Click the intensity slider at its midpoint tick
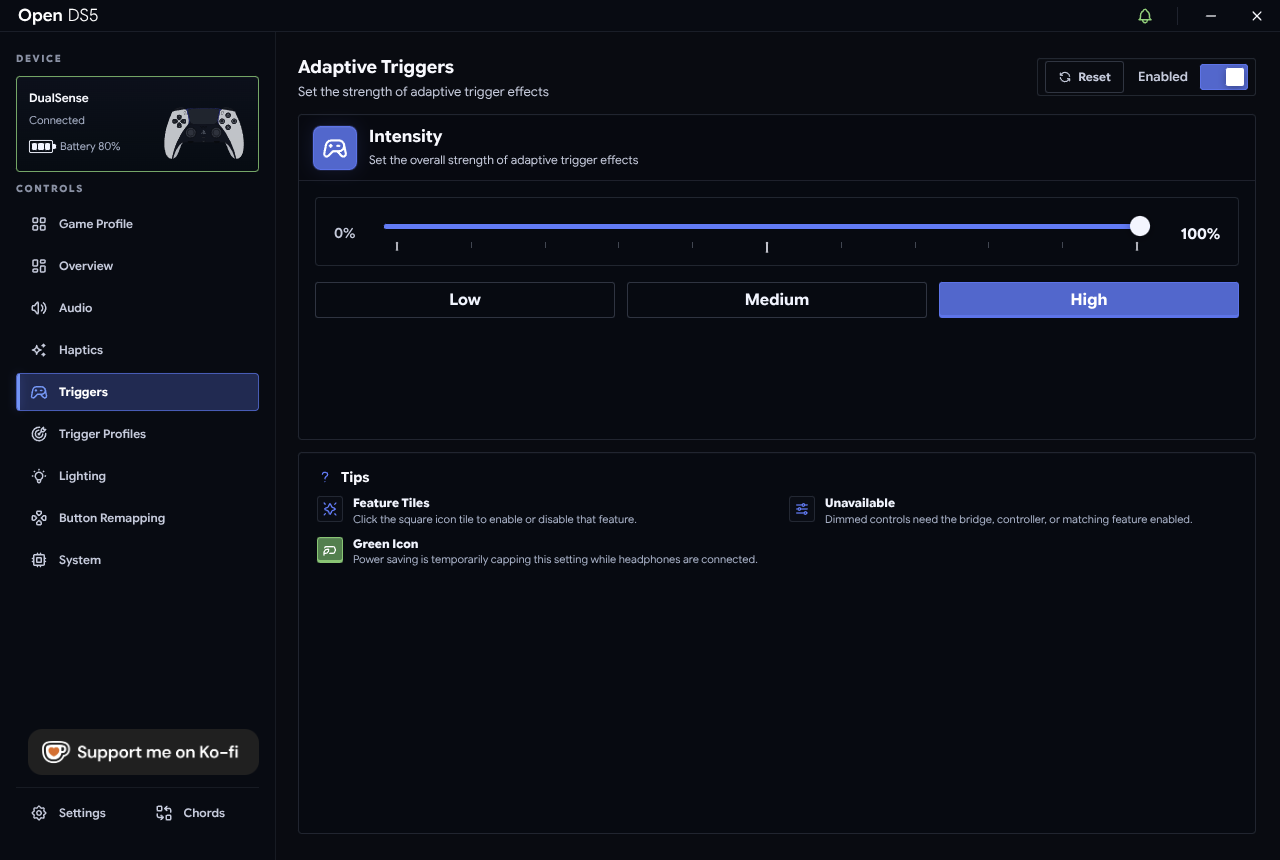 [767, 246]
